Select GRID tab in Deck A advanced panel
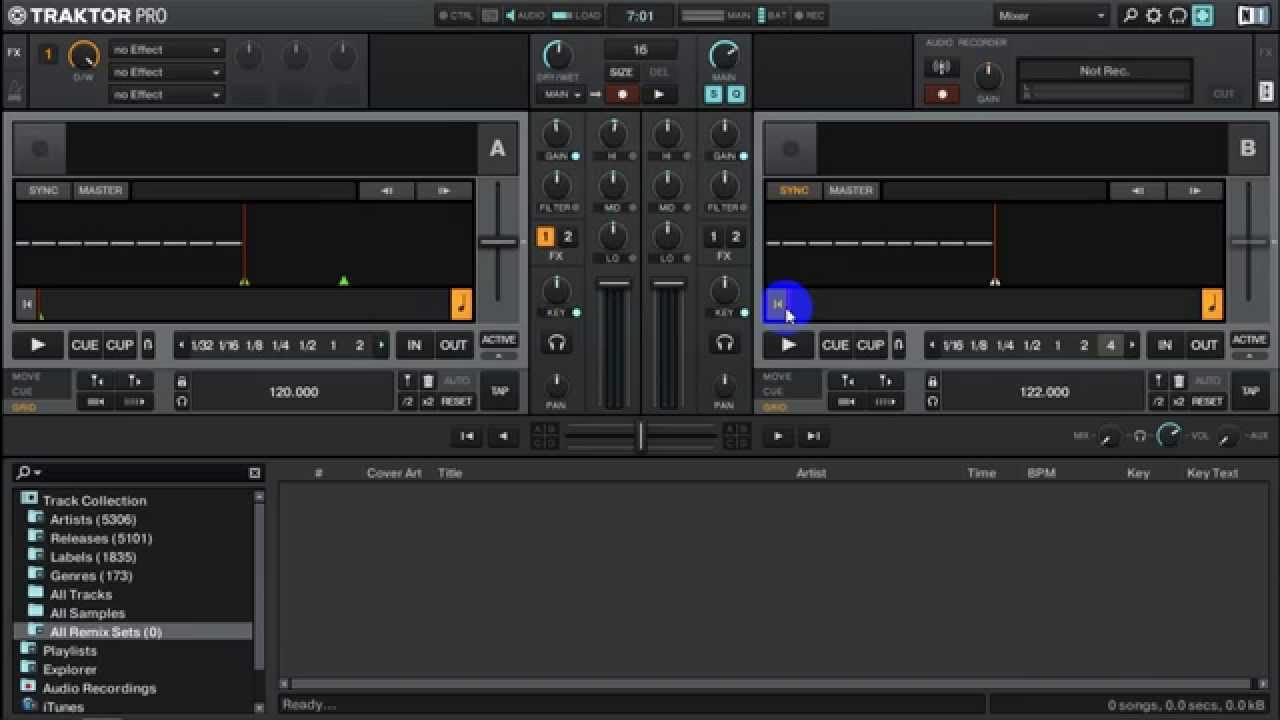Image resolution: width=1280 pixels, height=720 pixels. click(22, 407)
